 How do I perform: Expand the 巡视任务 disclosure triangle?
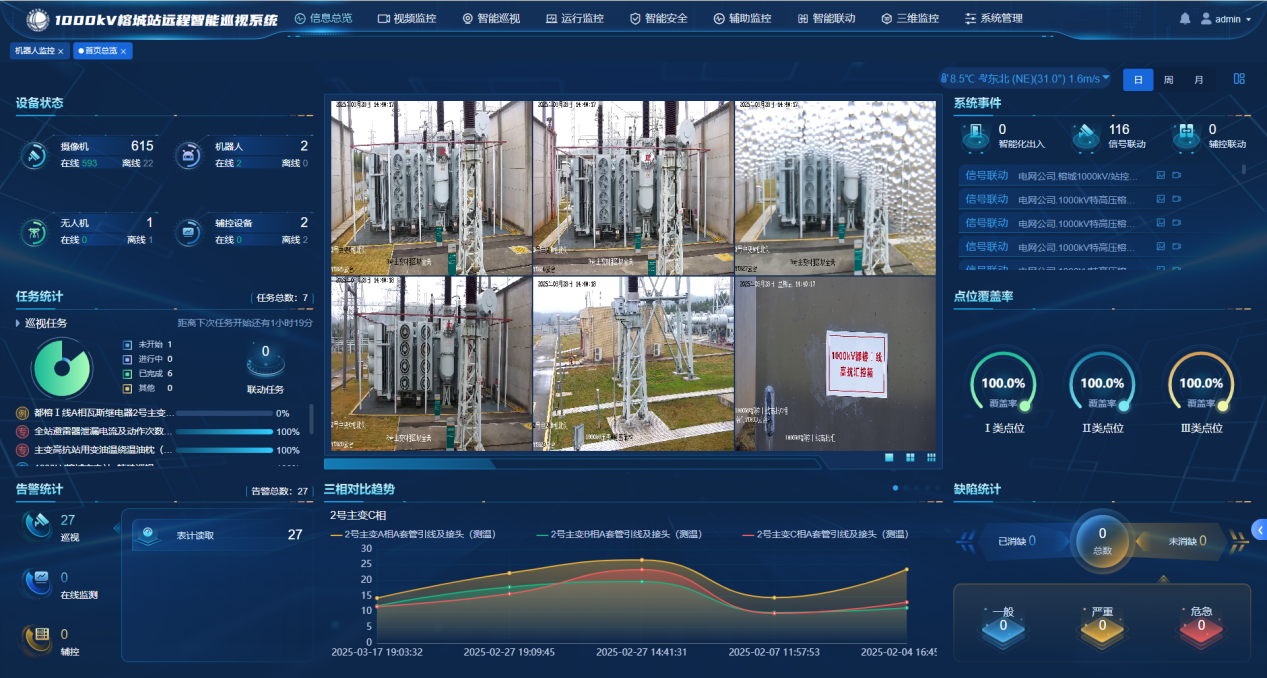click(18, 323)
